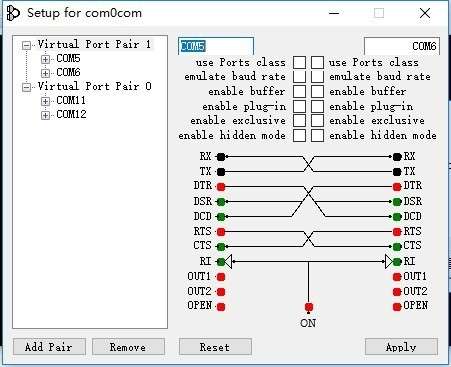Check enable exclusive for COM6
Screen dimensions: 451x367
[x=317, y=121]
